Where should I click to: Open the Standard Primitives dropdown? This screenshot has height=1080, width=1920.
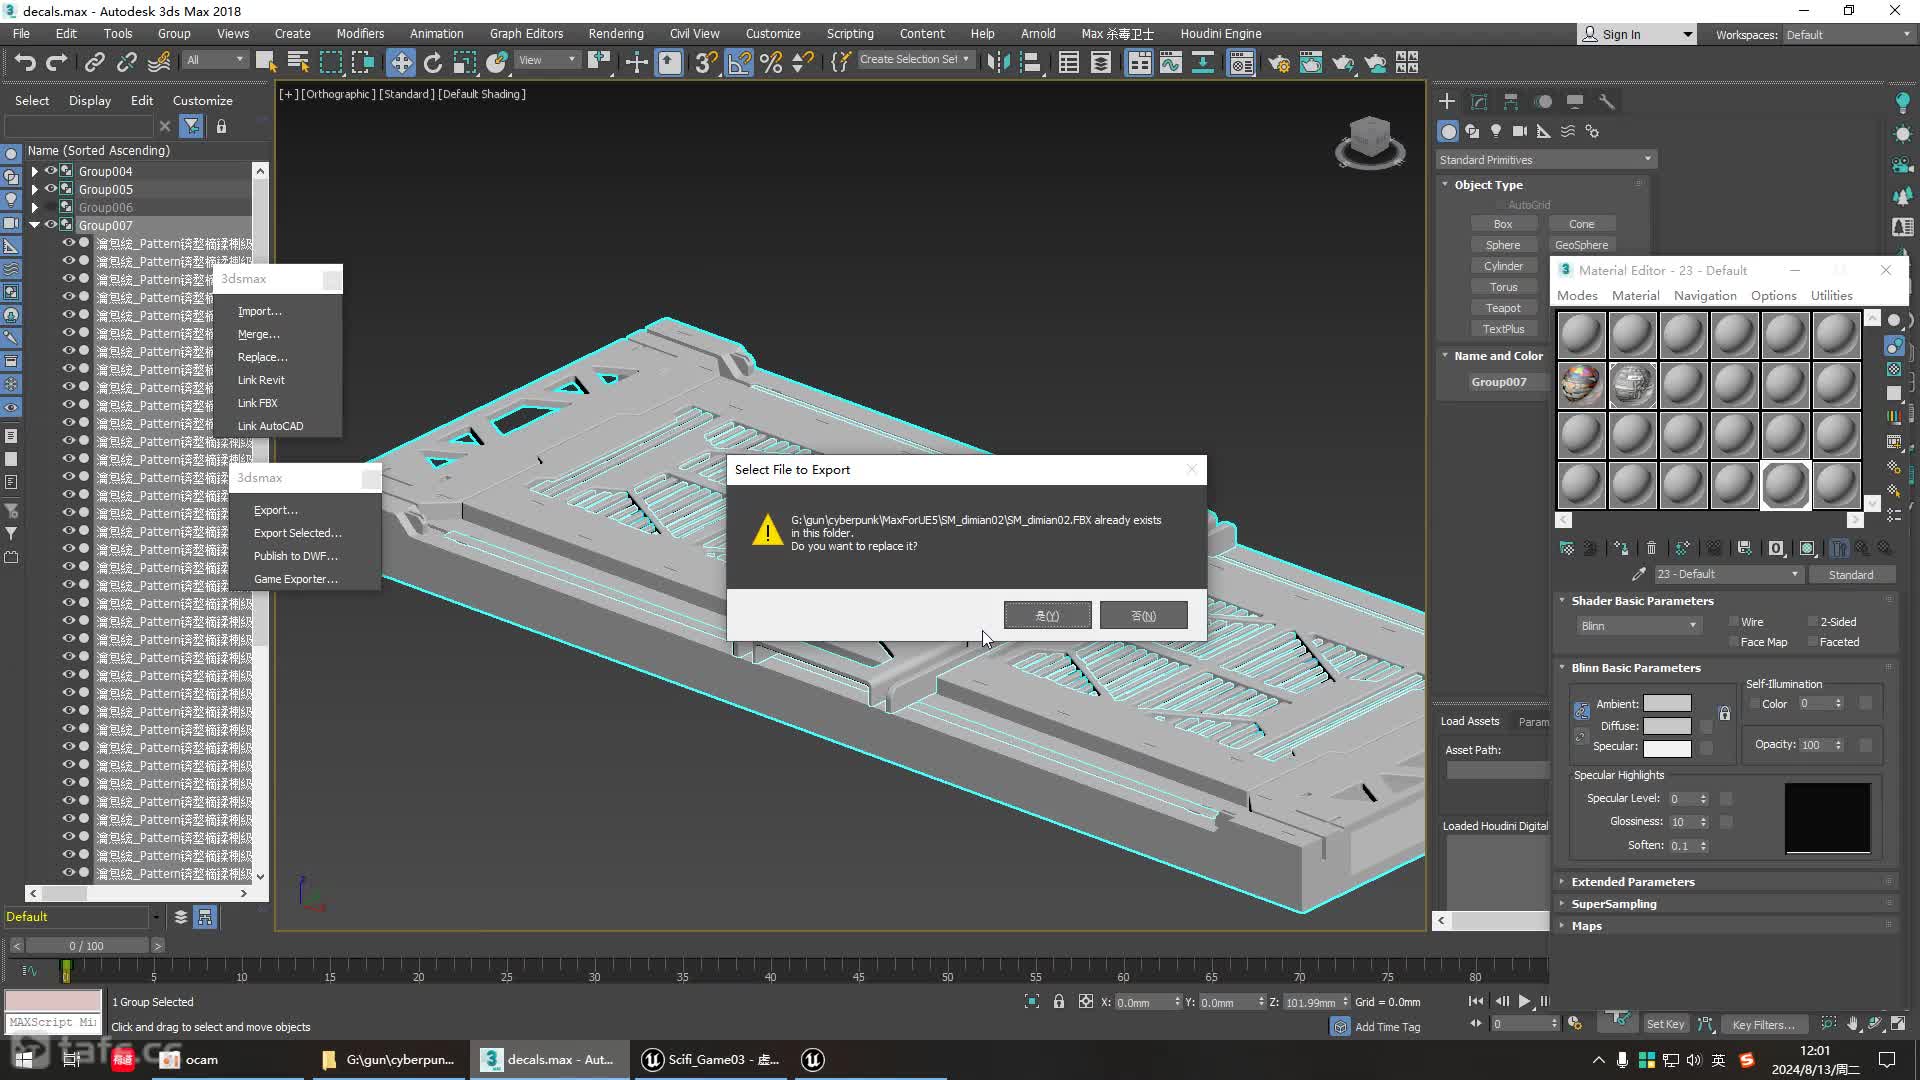(1546, 160)
